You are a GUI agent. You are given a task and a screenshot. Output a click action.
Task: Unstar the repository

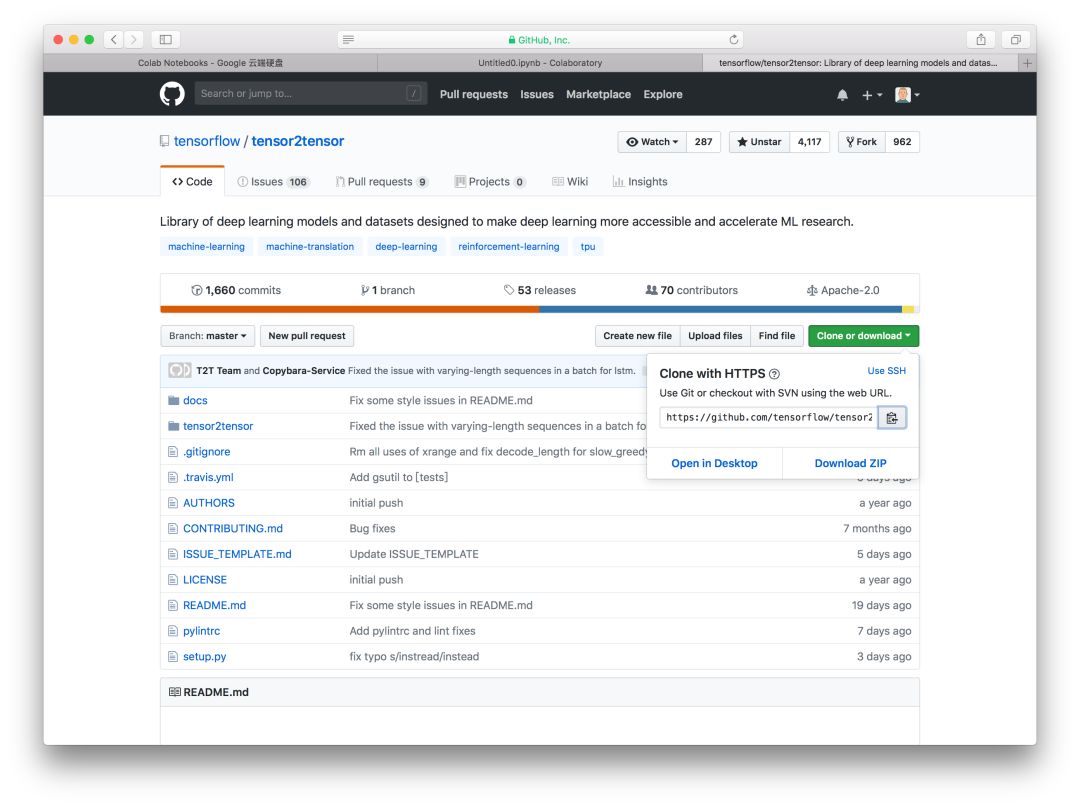click(x=759, y=142)
